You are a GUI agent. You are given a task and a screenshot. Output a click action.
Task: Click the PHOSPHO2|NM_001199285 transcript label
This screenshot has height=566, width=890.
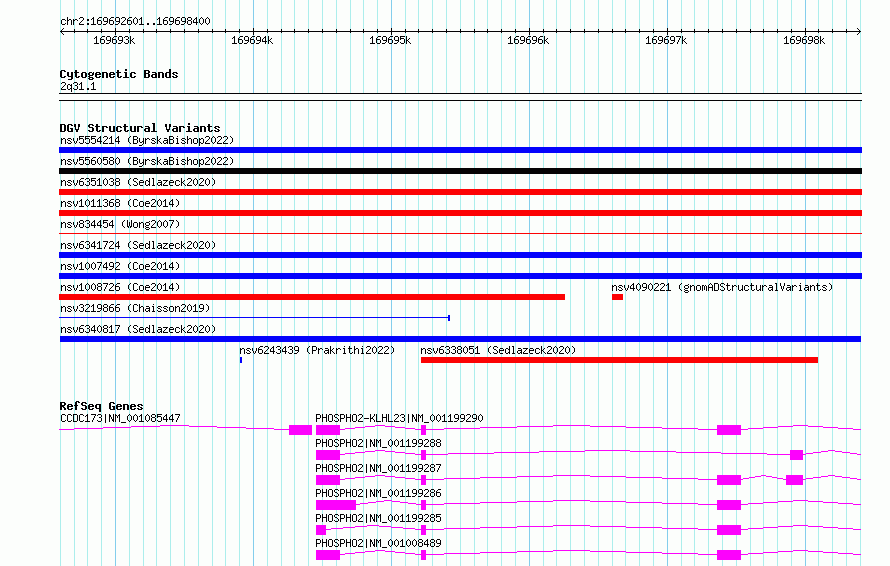(x=379, y=518)
